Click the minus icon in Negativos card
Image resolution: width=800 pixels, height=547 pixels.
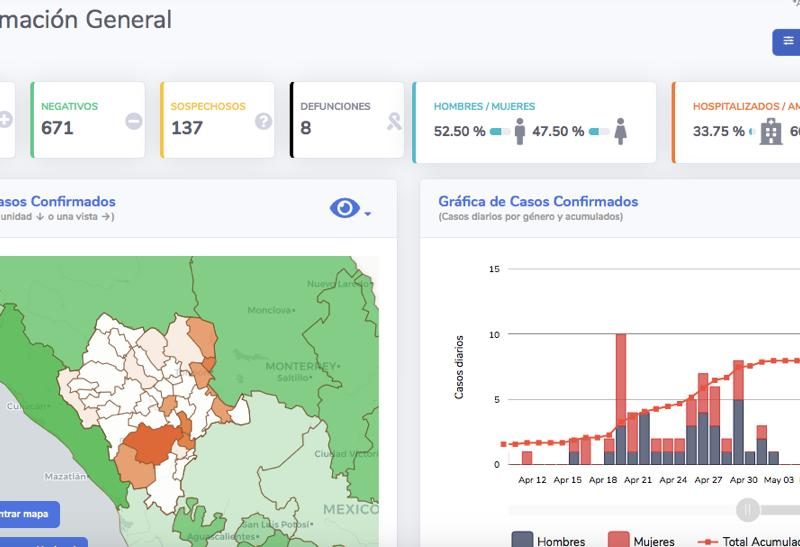click(133, 121)
